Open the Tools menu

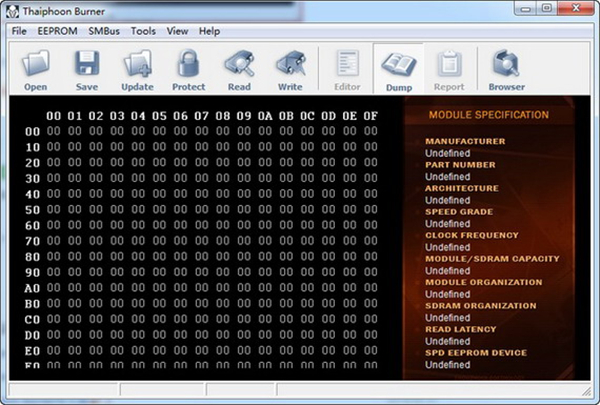pos(143,31)
